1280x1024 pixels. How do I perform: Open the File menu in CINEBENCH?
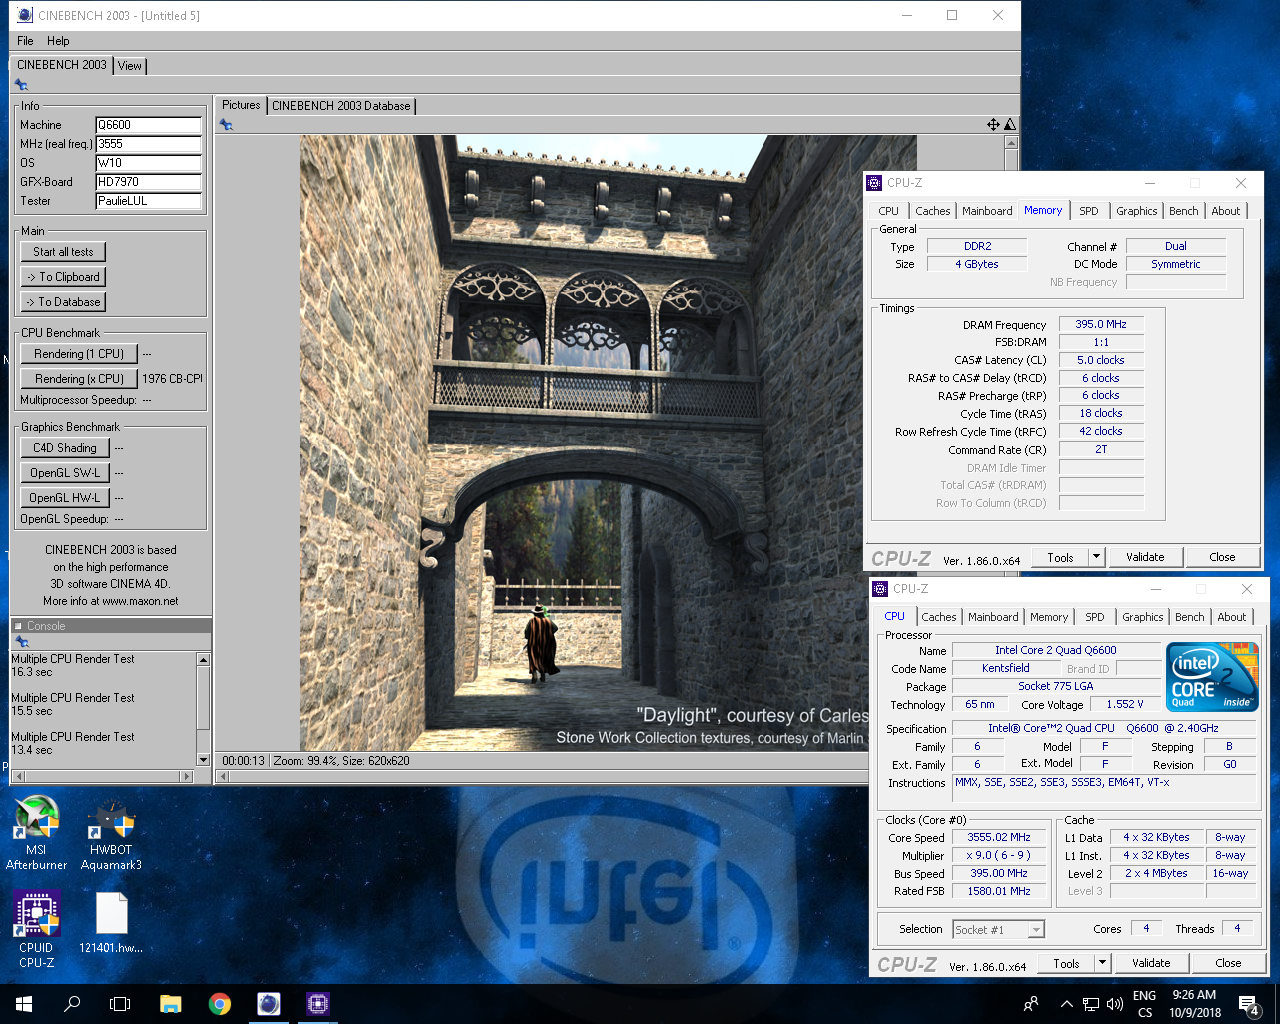point(25,41)
